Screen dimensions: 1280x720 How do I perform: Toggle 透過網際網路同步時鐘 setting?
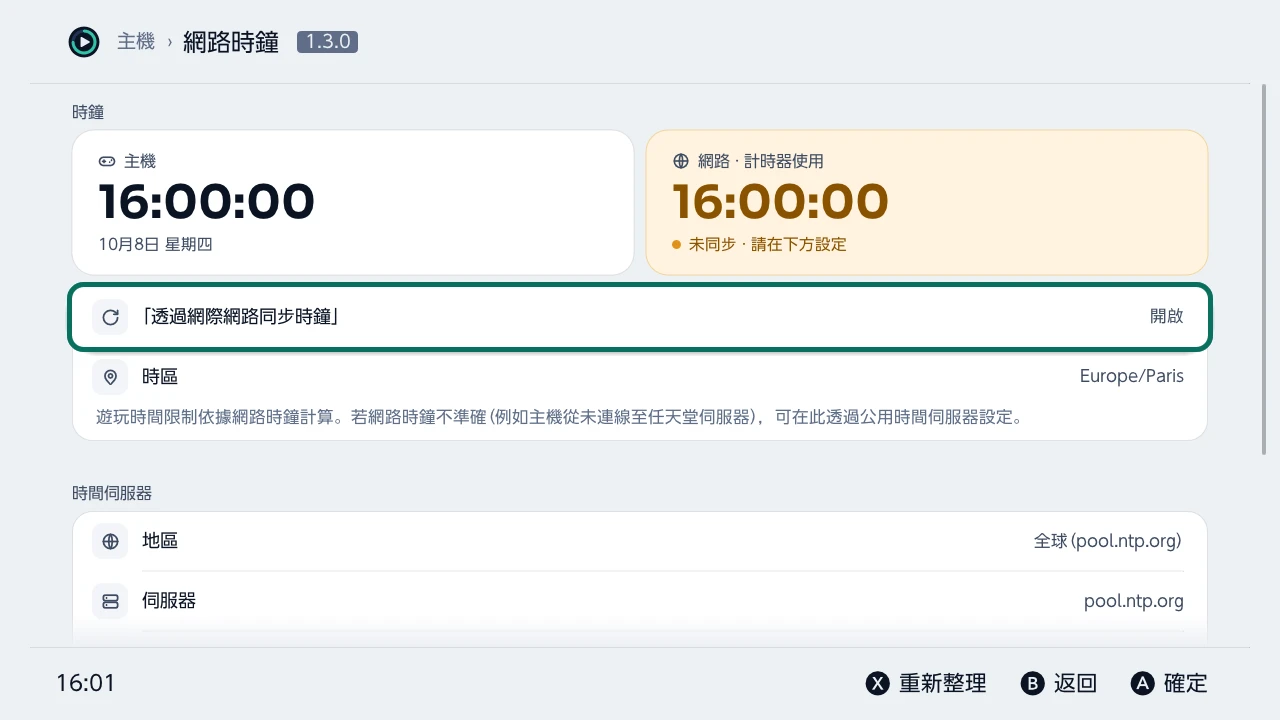click(x=640, y=317)
